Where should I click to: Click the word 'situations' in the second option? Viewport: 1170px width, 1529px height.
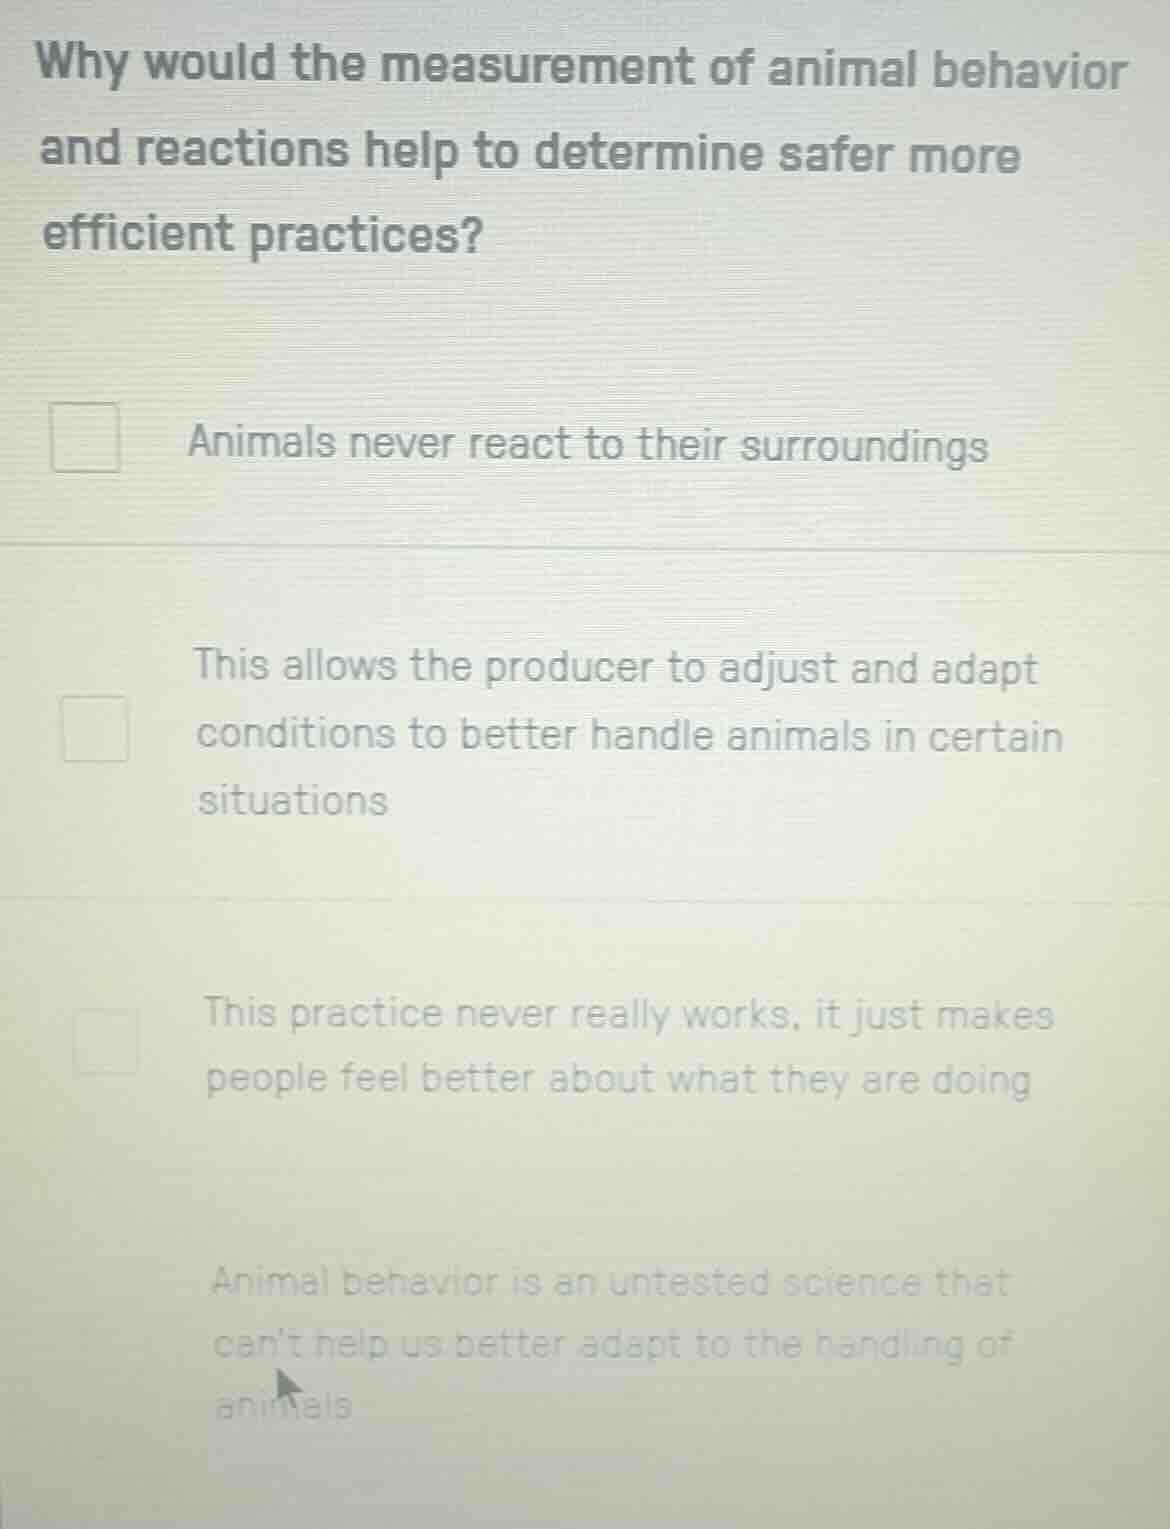pyautogui.click(x=292, y=799)
